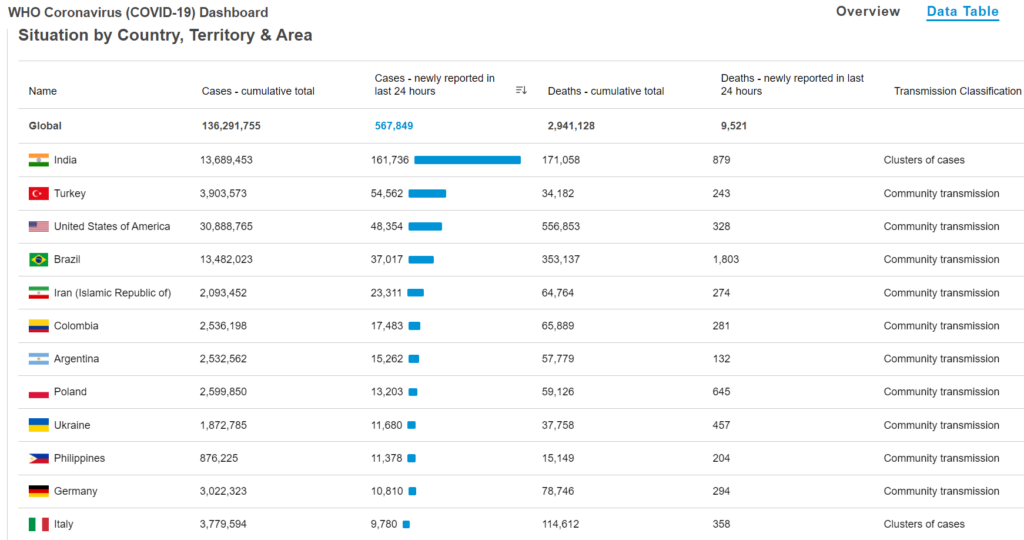The width and height of the screenshot is (1024, 540).
Task: Click United States' newly reported cases bar
Action: click(x=425, y=227)
